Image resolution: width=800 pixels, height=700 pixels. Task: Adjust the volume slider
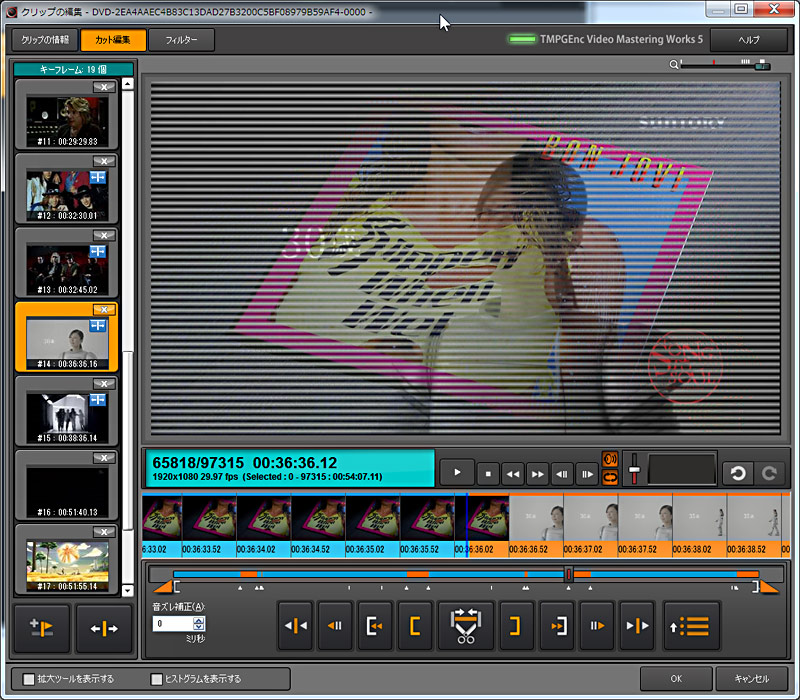634,470
